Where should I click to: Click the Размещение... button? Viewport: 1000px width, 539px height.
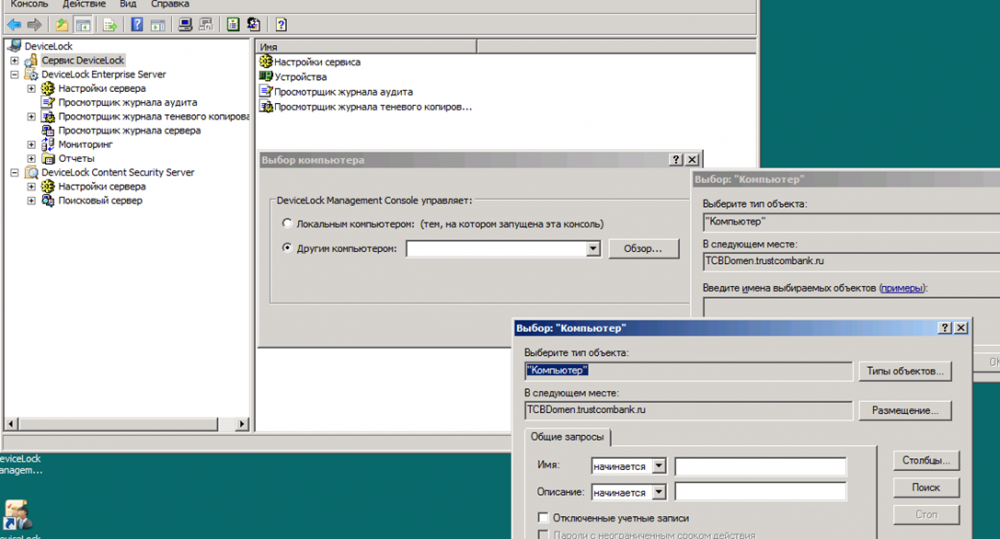coord(905,410)
